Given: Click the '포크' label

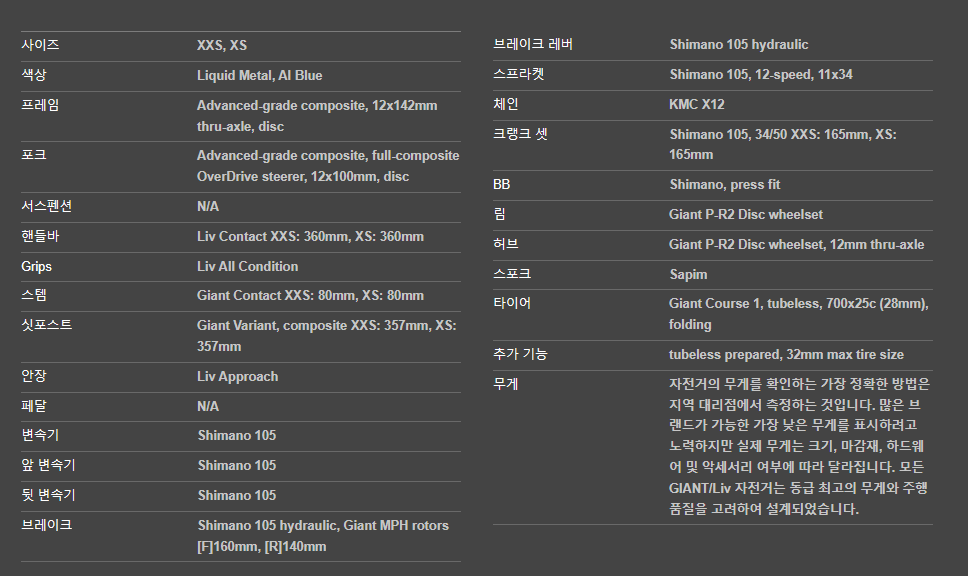Looking at the screenshot, I should (x=34, y=155).
